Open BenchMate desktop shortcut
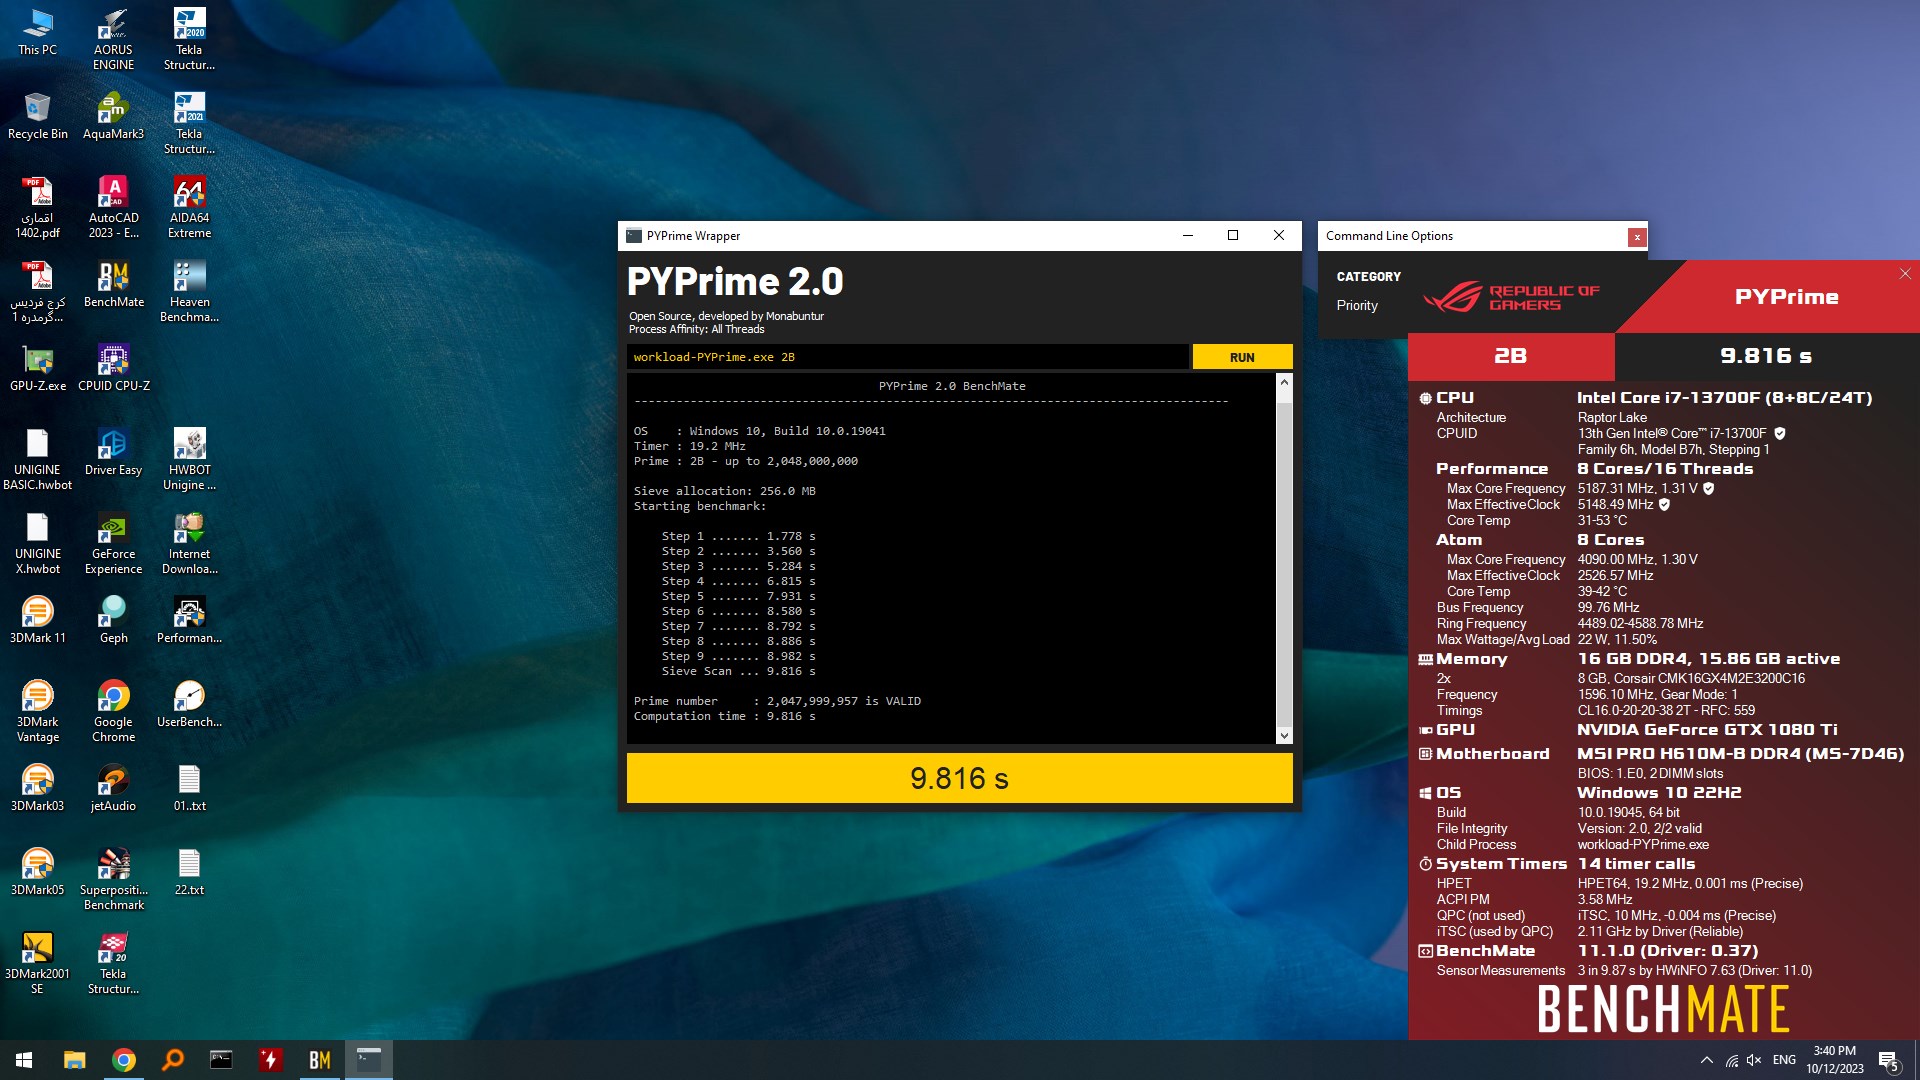The width and height of the screenshot is (1920, 1080). (x=113, y=284)
